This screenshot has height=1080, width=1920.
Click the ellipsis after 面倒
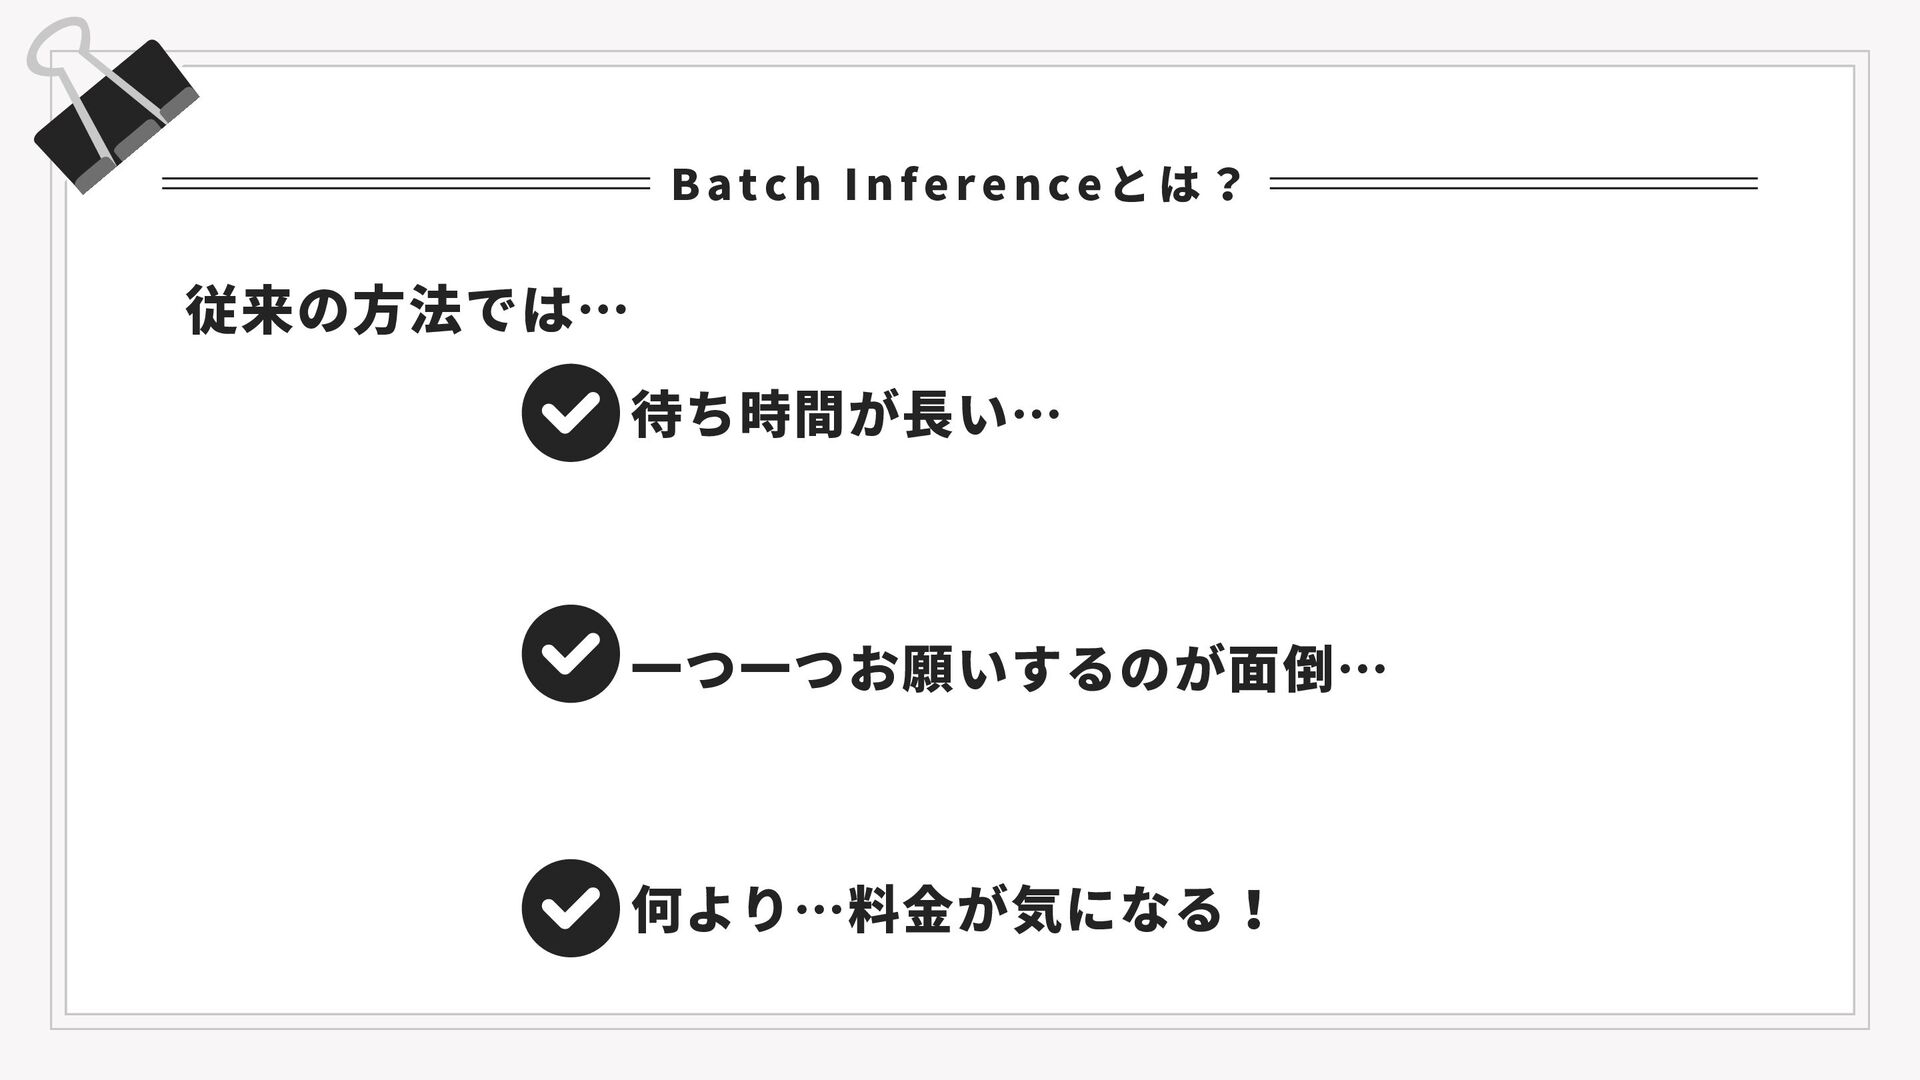tap(1360, 670)
